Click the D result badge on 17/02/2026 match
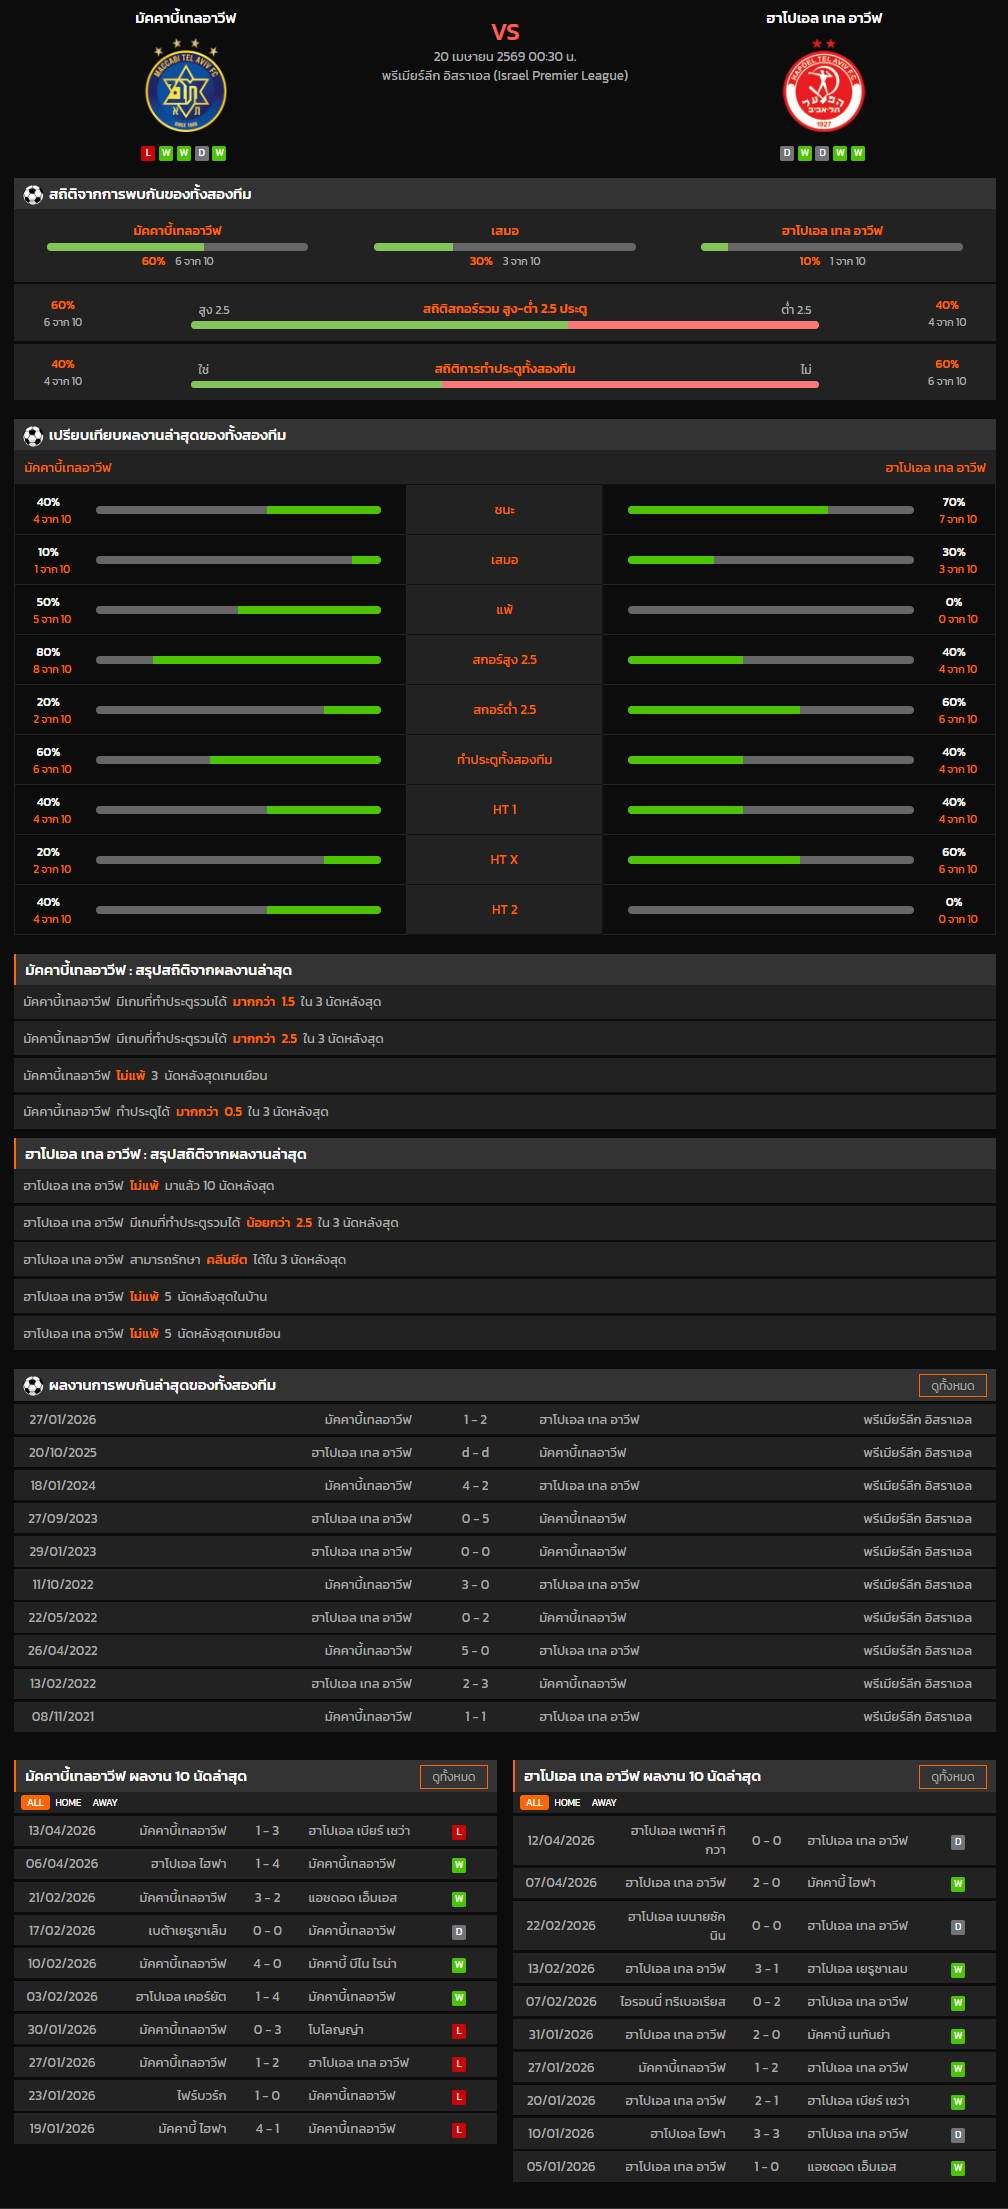This screenshot has width=1008, height=2209. [459, 1932]
